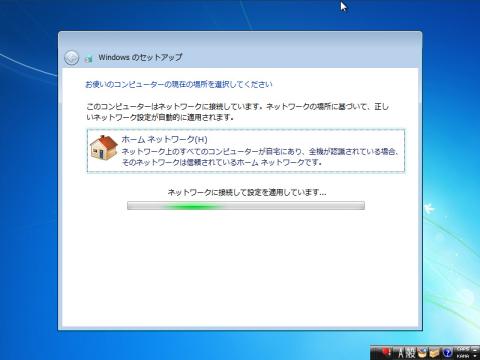The height and width of the screenshot is (360, 480).
Task: Click the 般 conversion mode icon
Action: tap(410, 353)
